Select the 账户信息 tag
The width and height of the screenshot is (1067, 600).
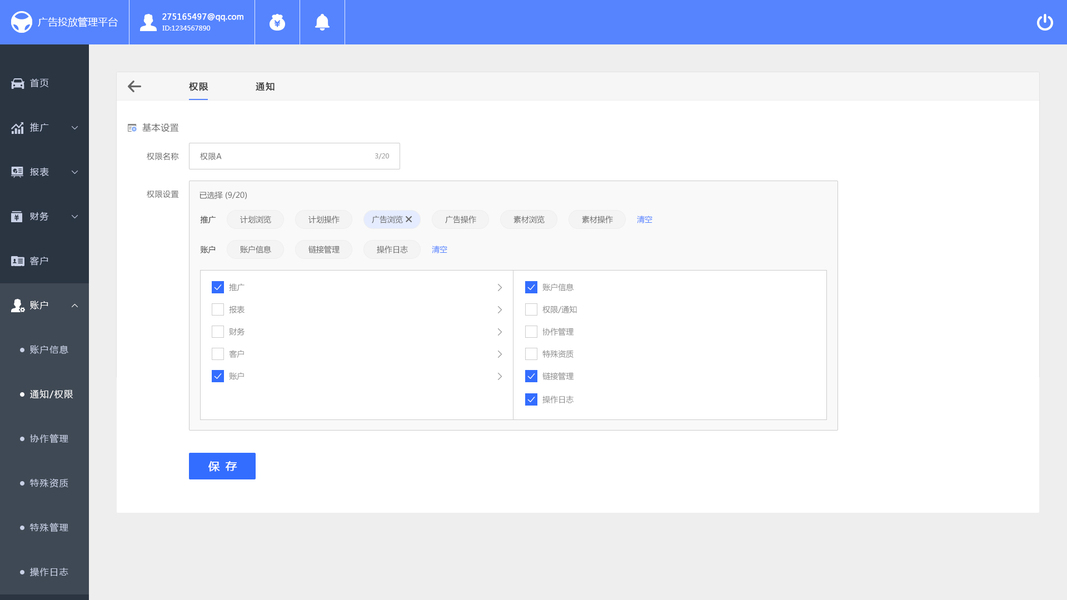tap(255, 250)
